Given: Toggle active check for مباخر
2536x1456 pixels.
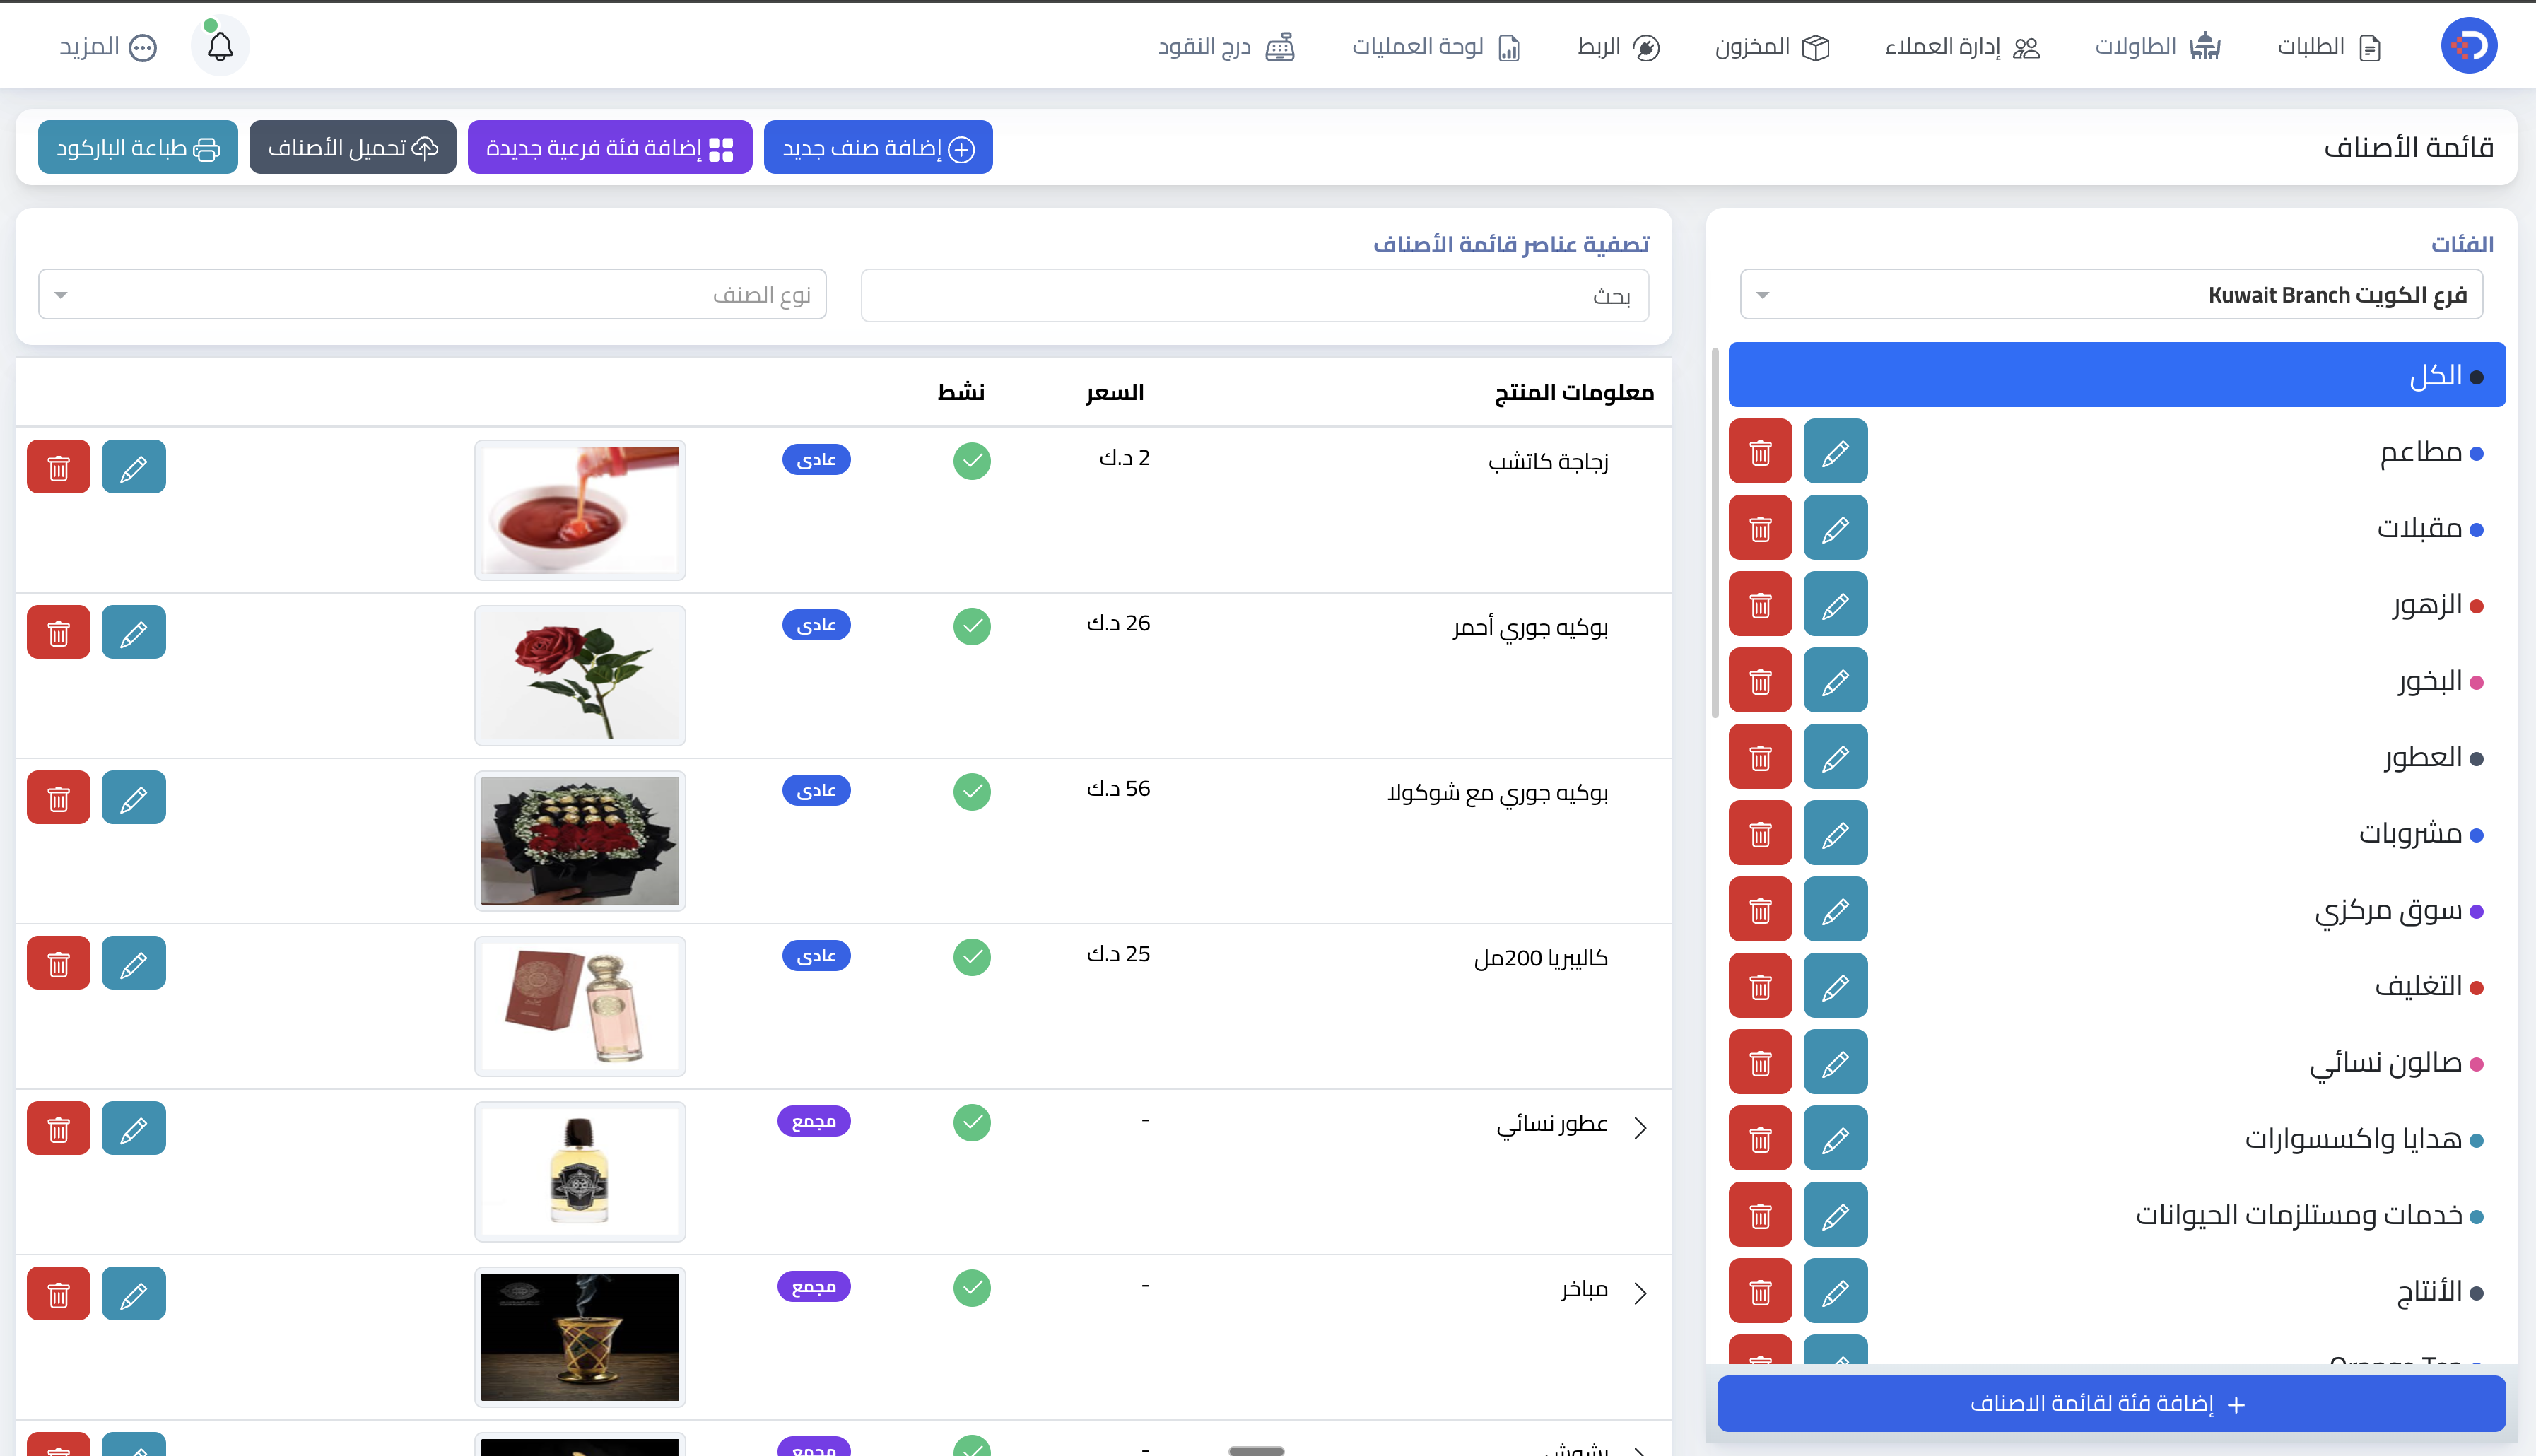Looking at the screenshot, I should [971, 1288].
